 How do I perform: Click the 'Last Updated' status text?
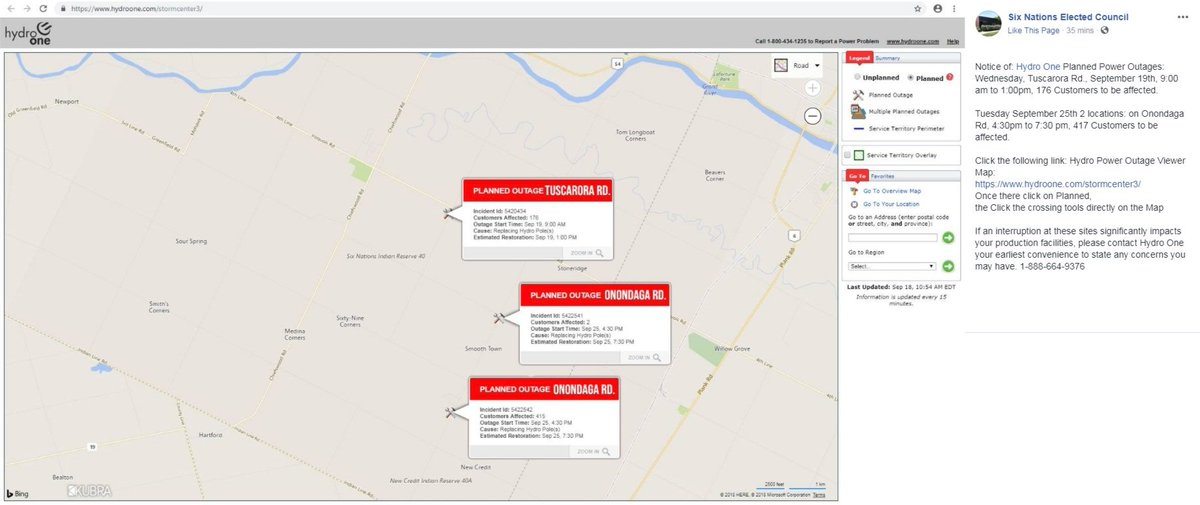pyautogui.click(x=900, y=286)
